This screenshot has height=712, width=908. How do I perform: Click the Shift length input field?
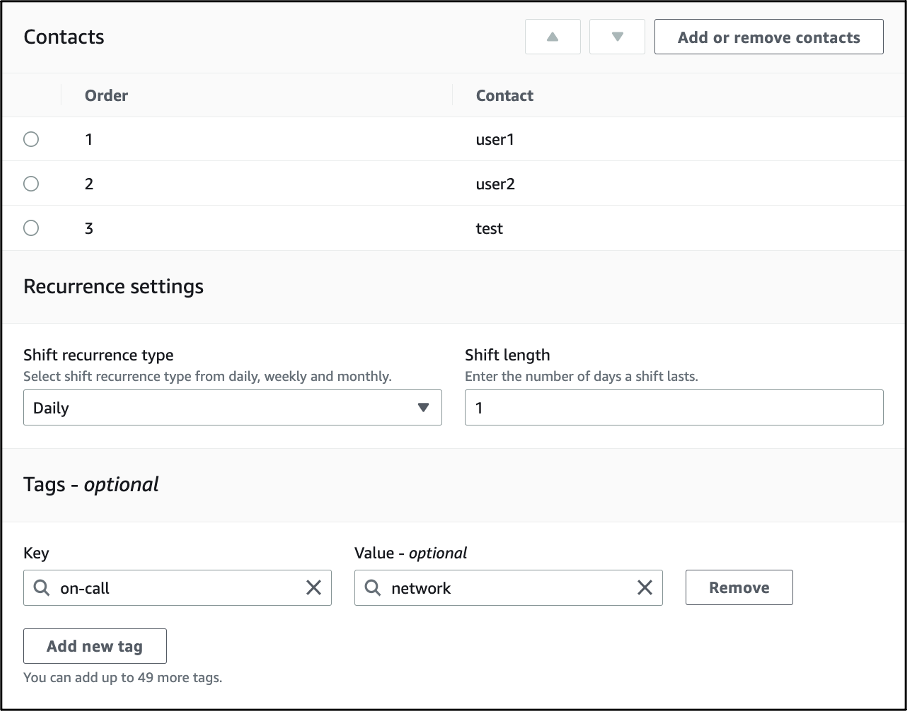pyautogui.click(x=673, y=408)
